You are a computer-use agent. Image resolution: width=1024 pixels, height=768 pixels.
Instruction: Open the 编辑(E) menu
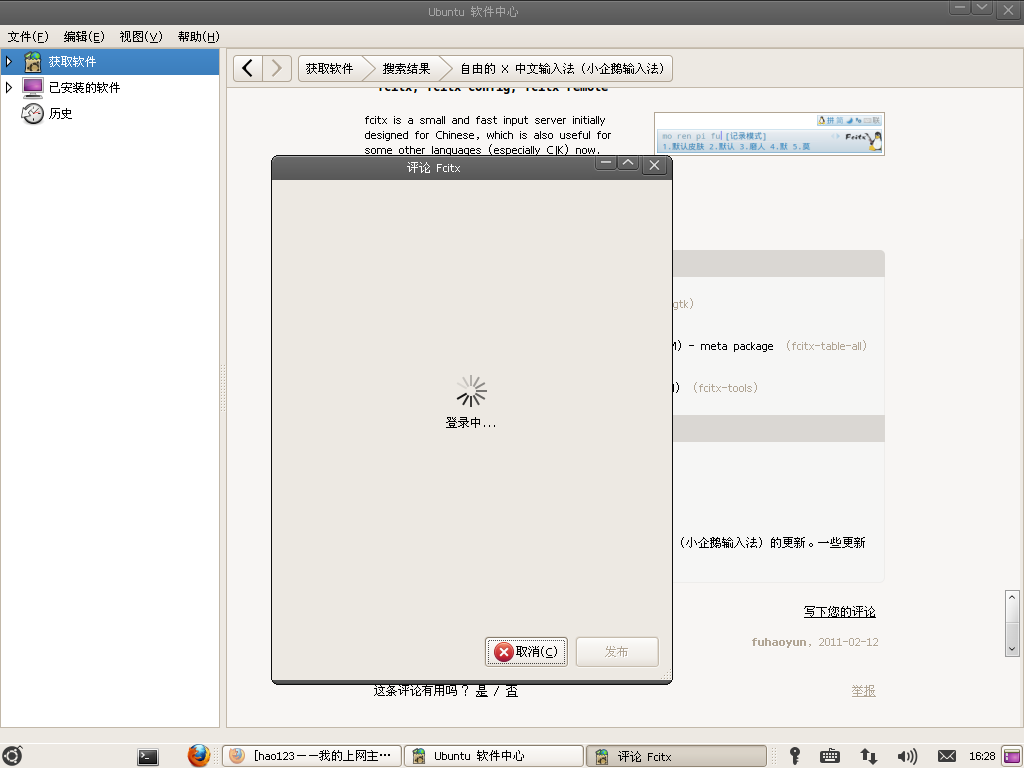tap(84, 37)
